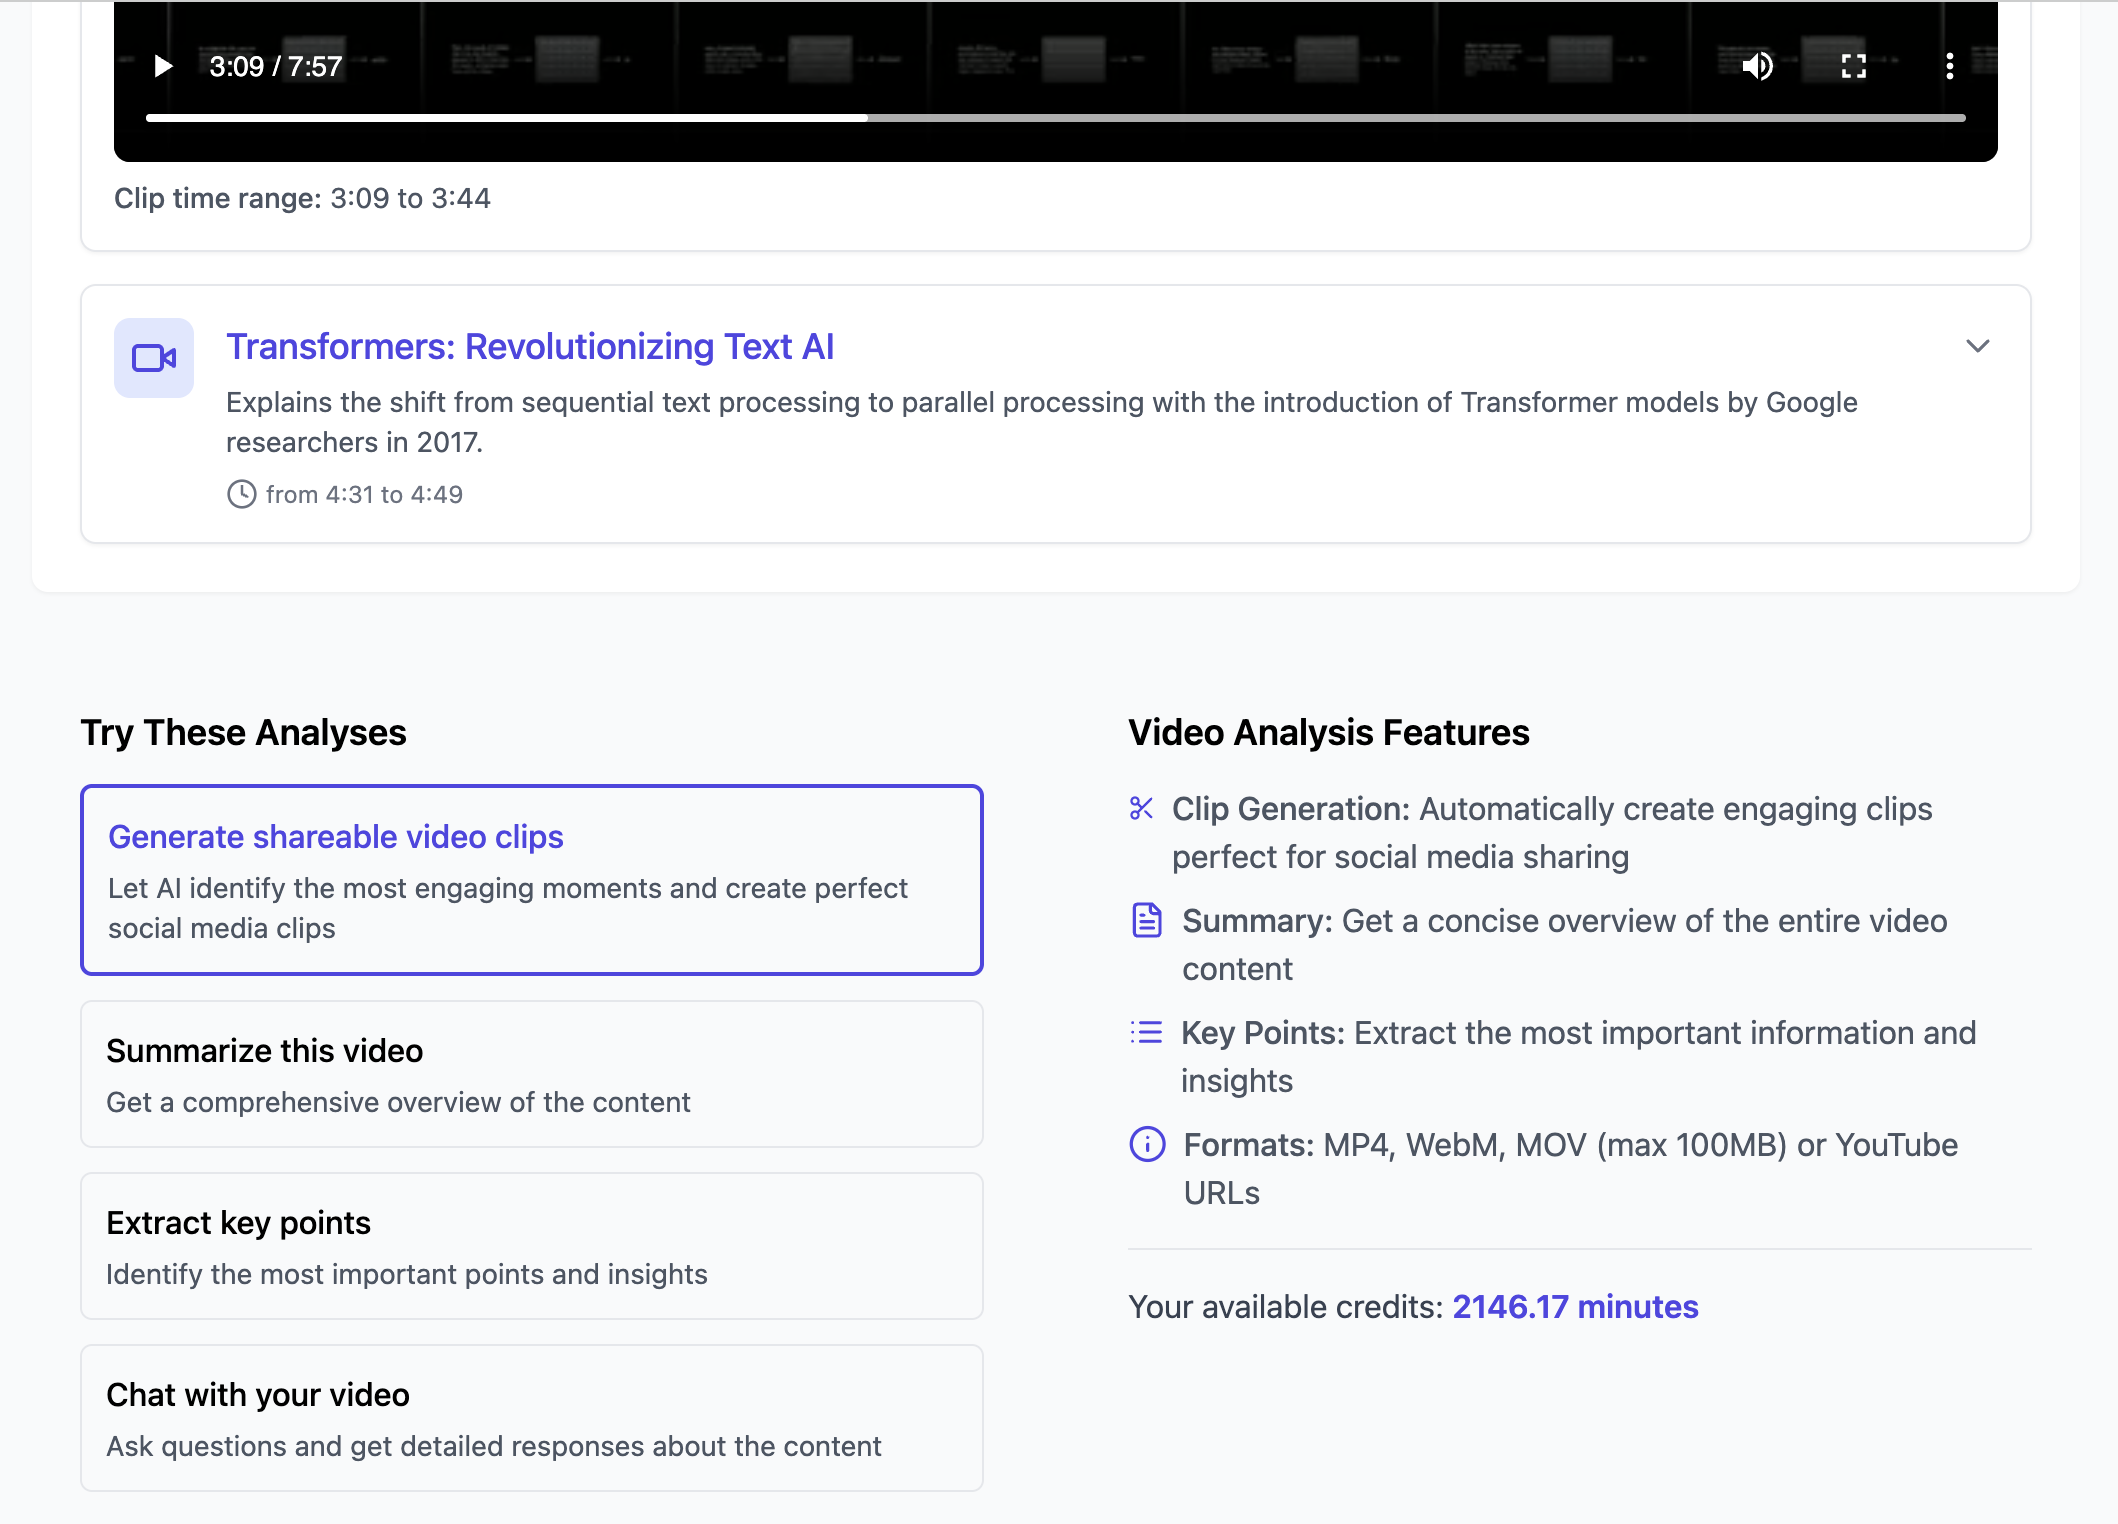Click the video progress bar
This screenshot has height=1524, width=2118.
pos(1055,118)
